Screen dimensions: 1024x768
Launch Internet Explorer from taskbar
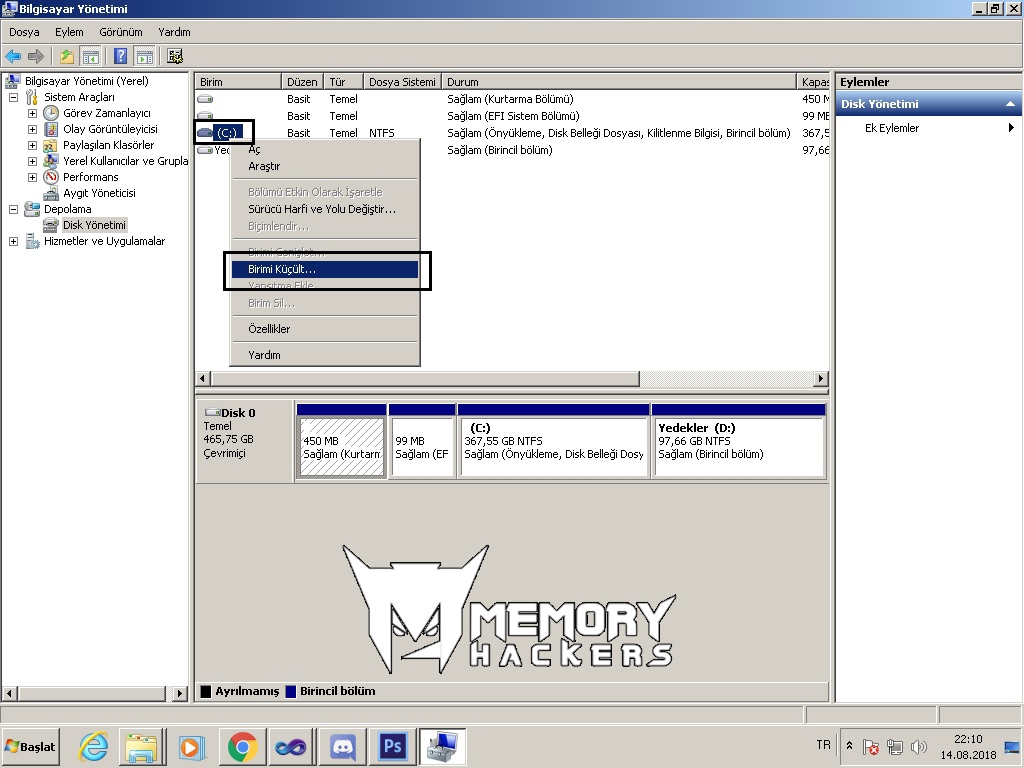[93, 746]
